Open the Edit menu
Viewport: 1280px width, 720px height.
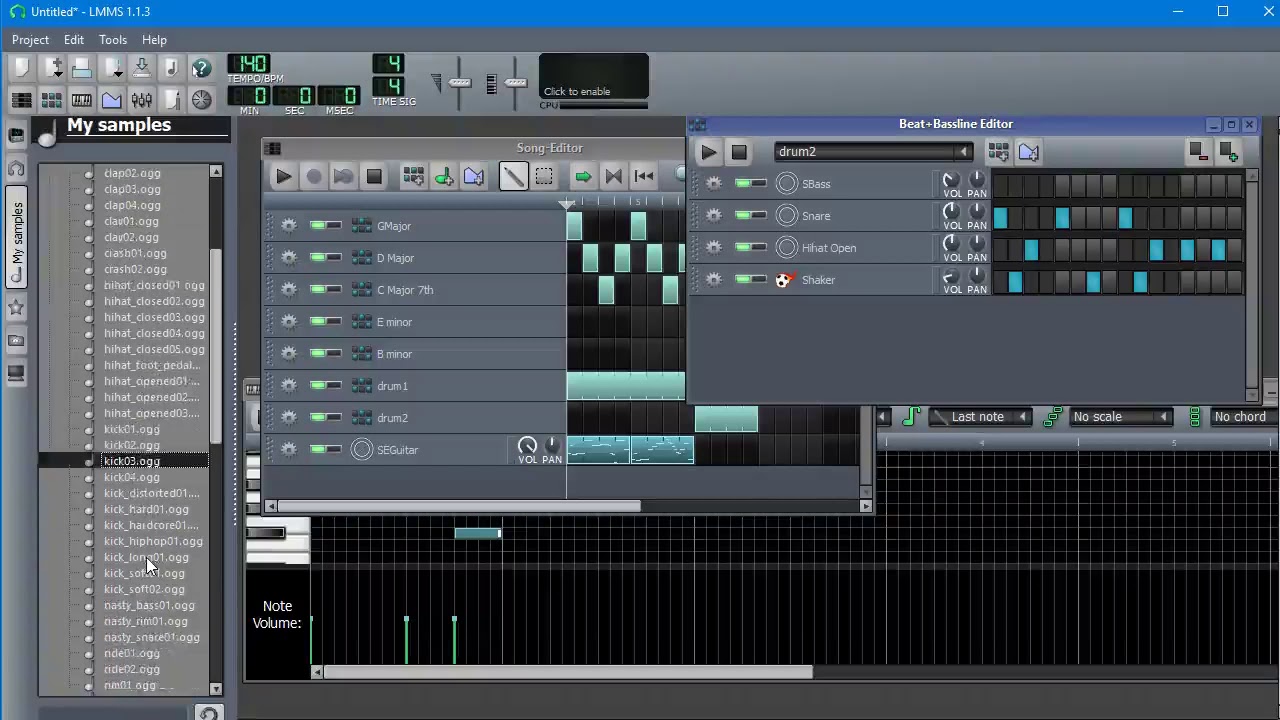(x=74, y=40)
